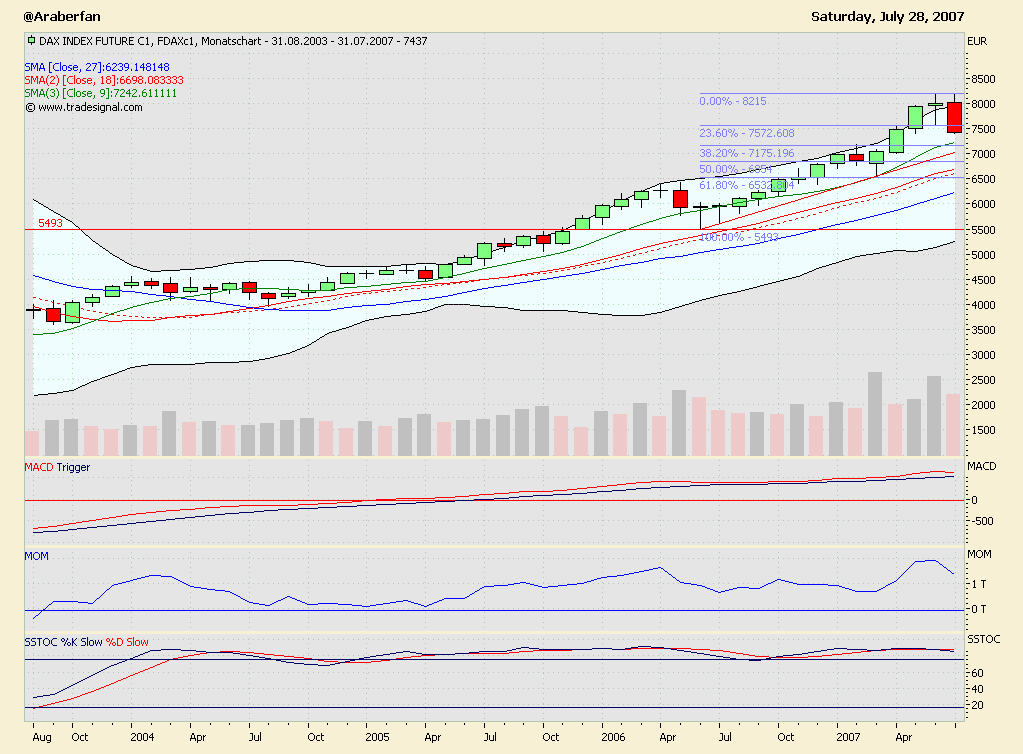
Task: Click the 60 stochastic axis label
Action: coord(977,673)
